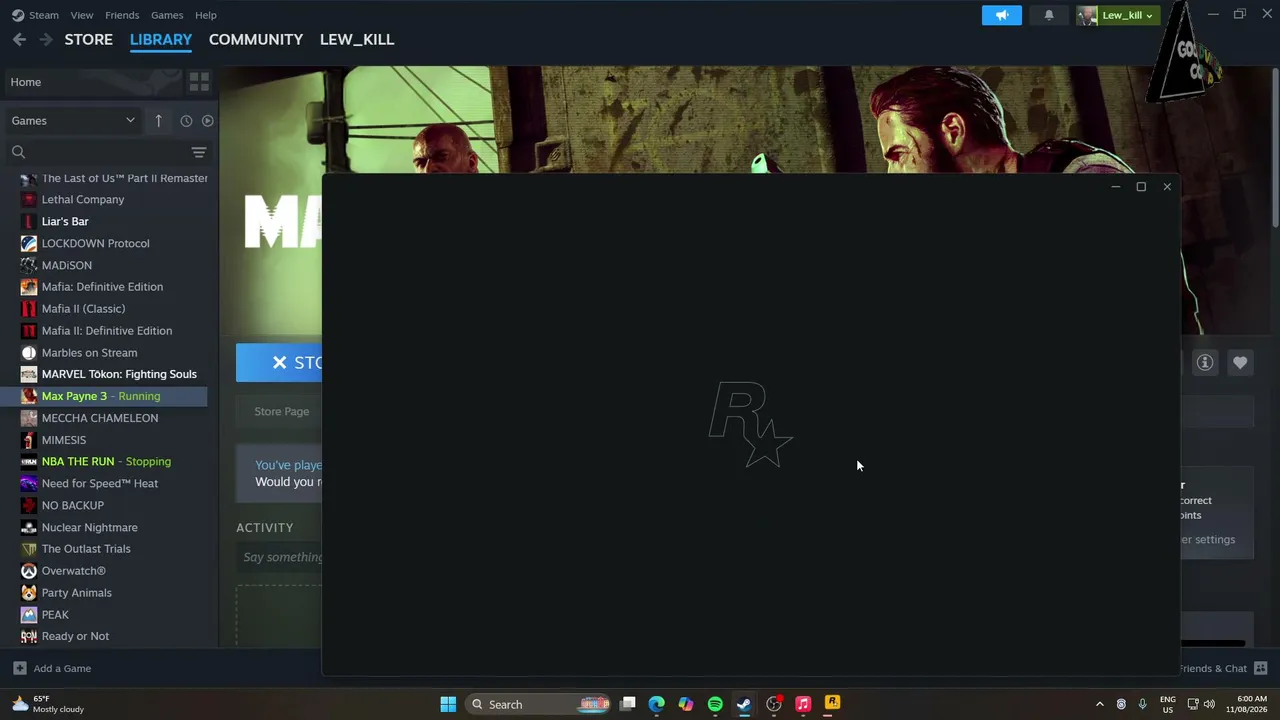
Task: Launch Microsoft Edge from the taskbar
Action: tap(656, 704)
